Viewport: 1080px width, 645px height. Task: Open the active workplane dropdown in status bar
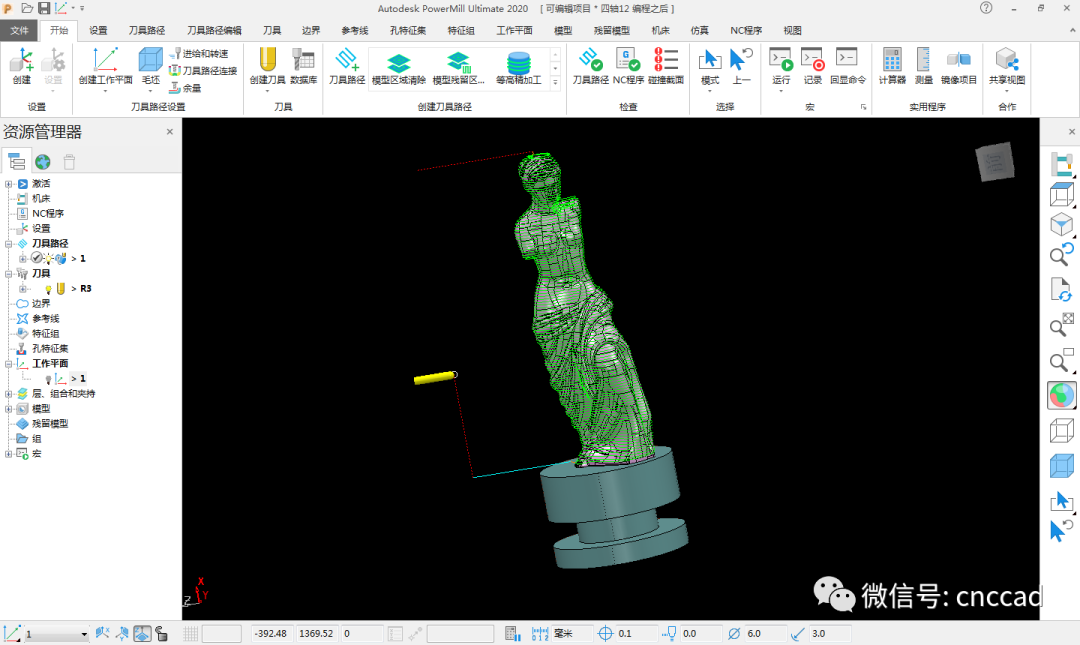(83, 634)
